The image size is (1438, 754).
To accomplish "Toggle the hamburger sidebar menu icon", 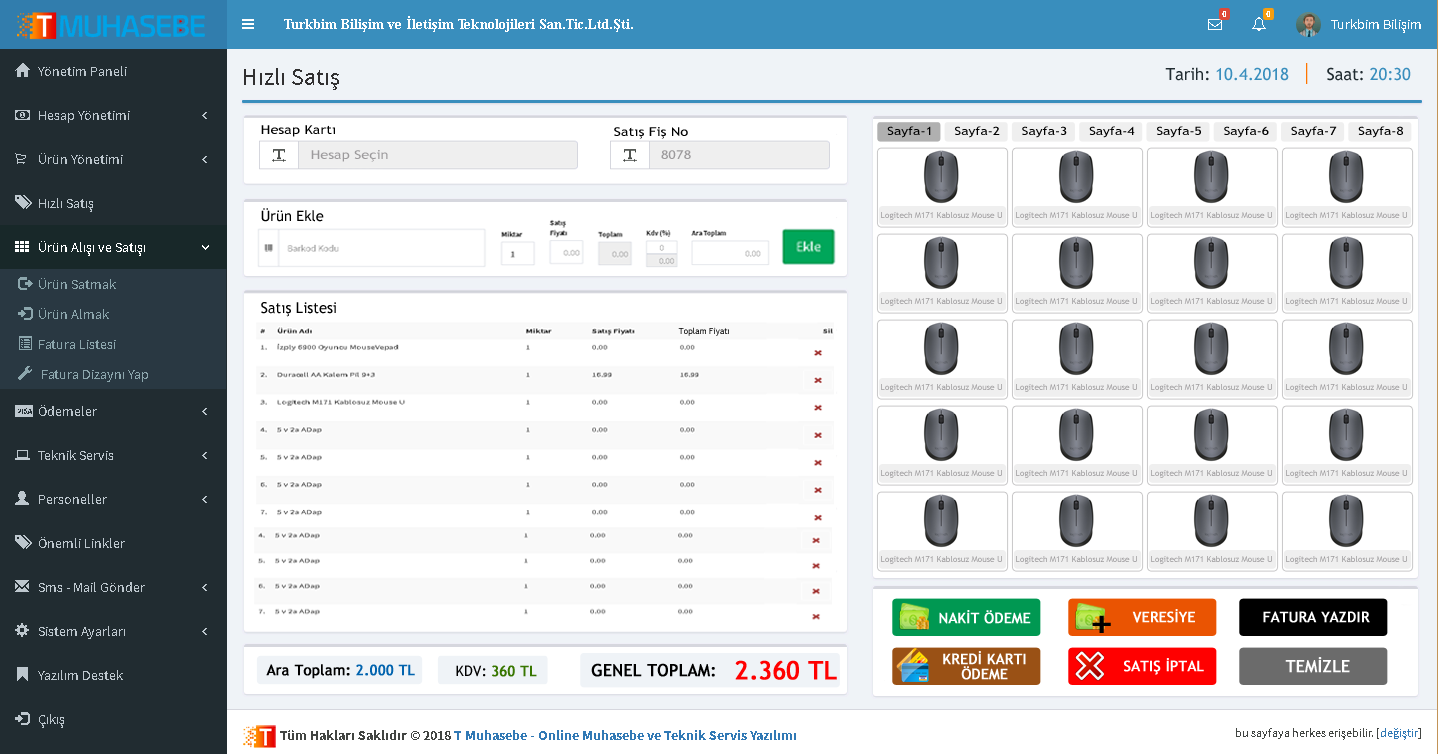I will pyautogui.click(x=248, y=24).
